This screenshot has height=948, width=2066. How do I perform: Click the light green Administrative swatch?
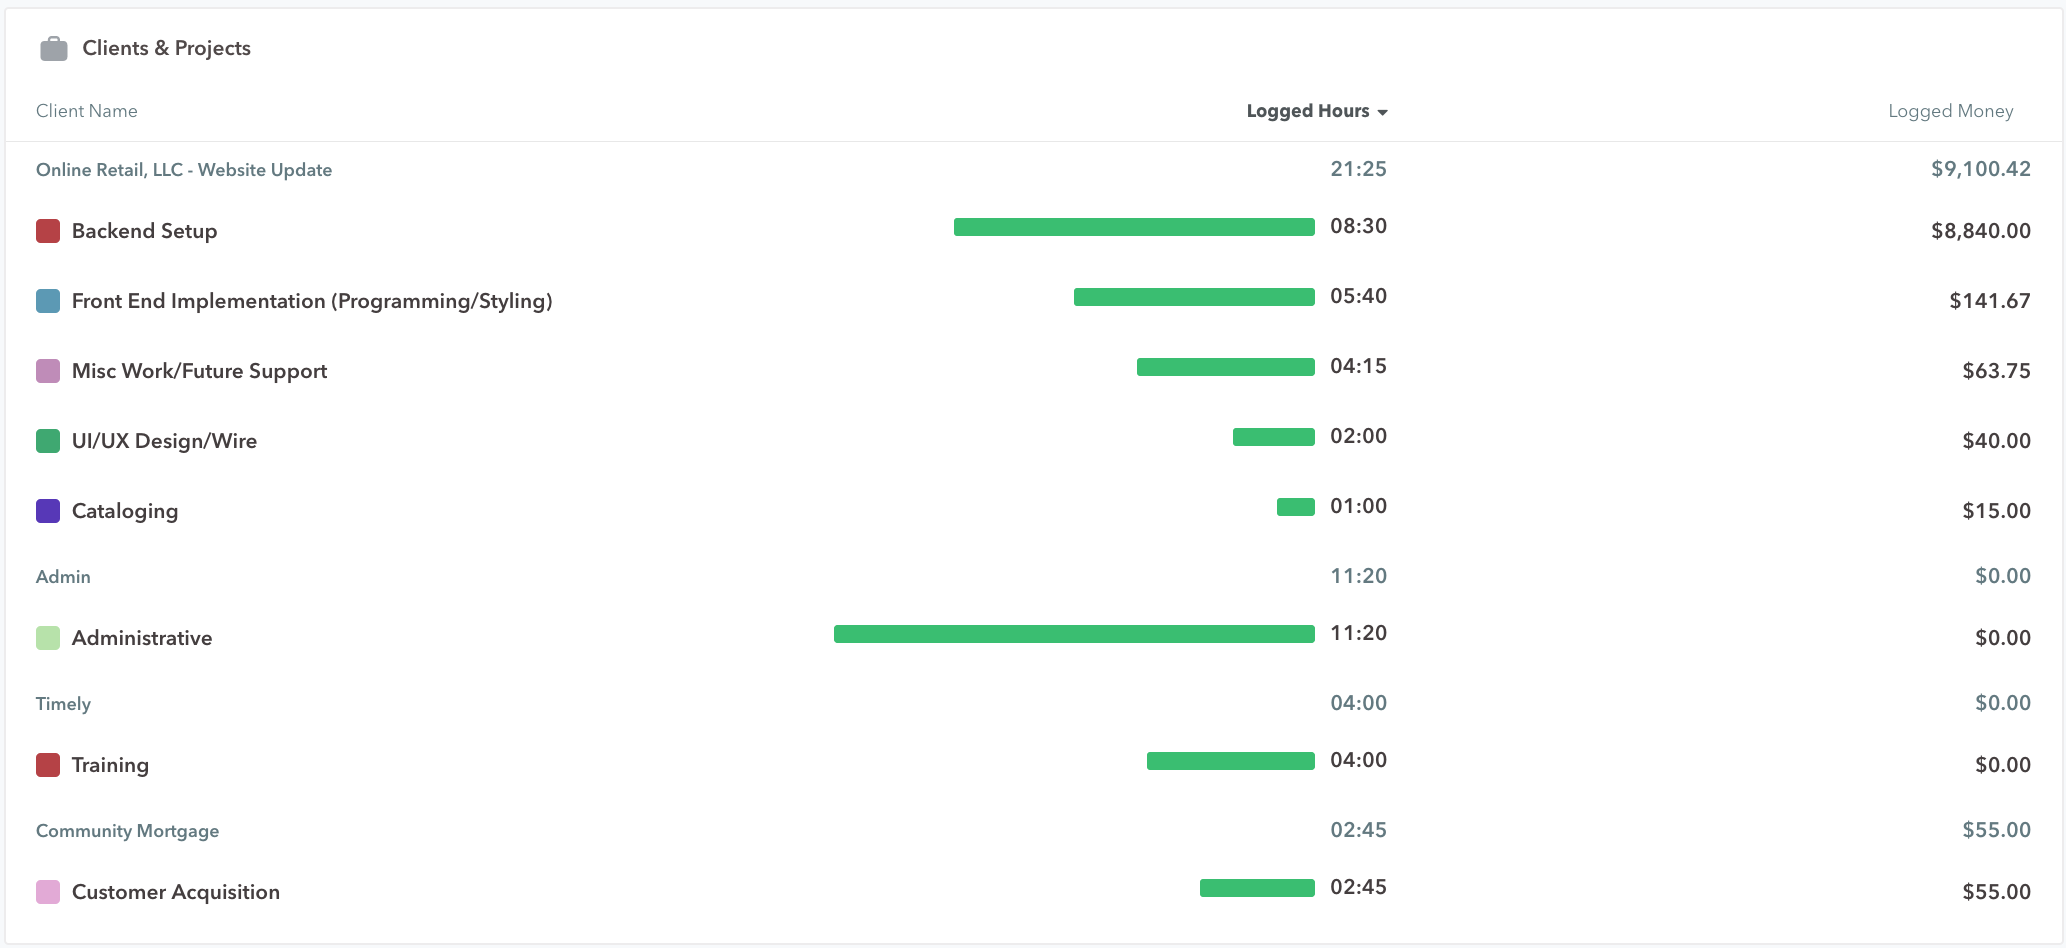point(48,638)
